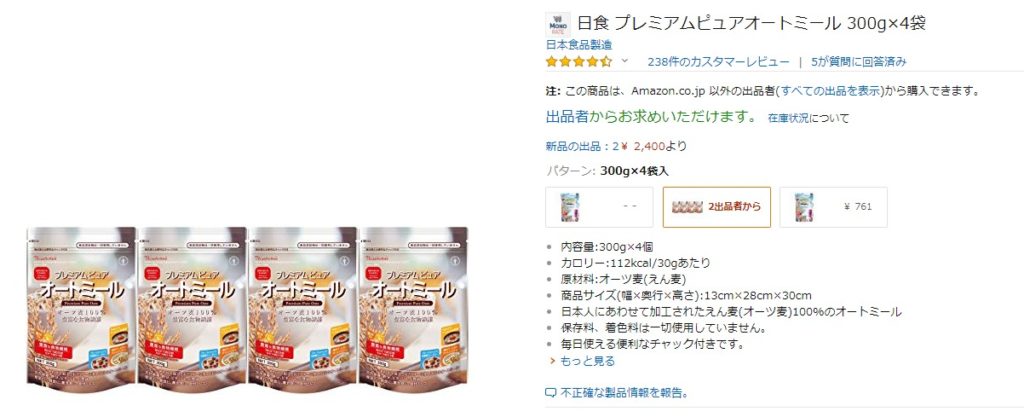Select the ¥761 pattern option
This screenshot has height=417, width=1024.
pos(833,207)
